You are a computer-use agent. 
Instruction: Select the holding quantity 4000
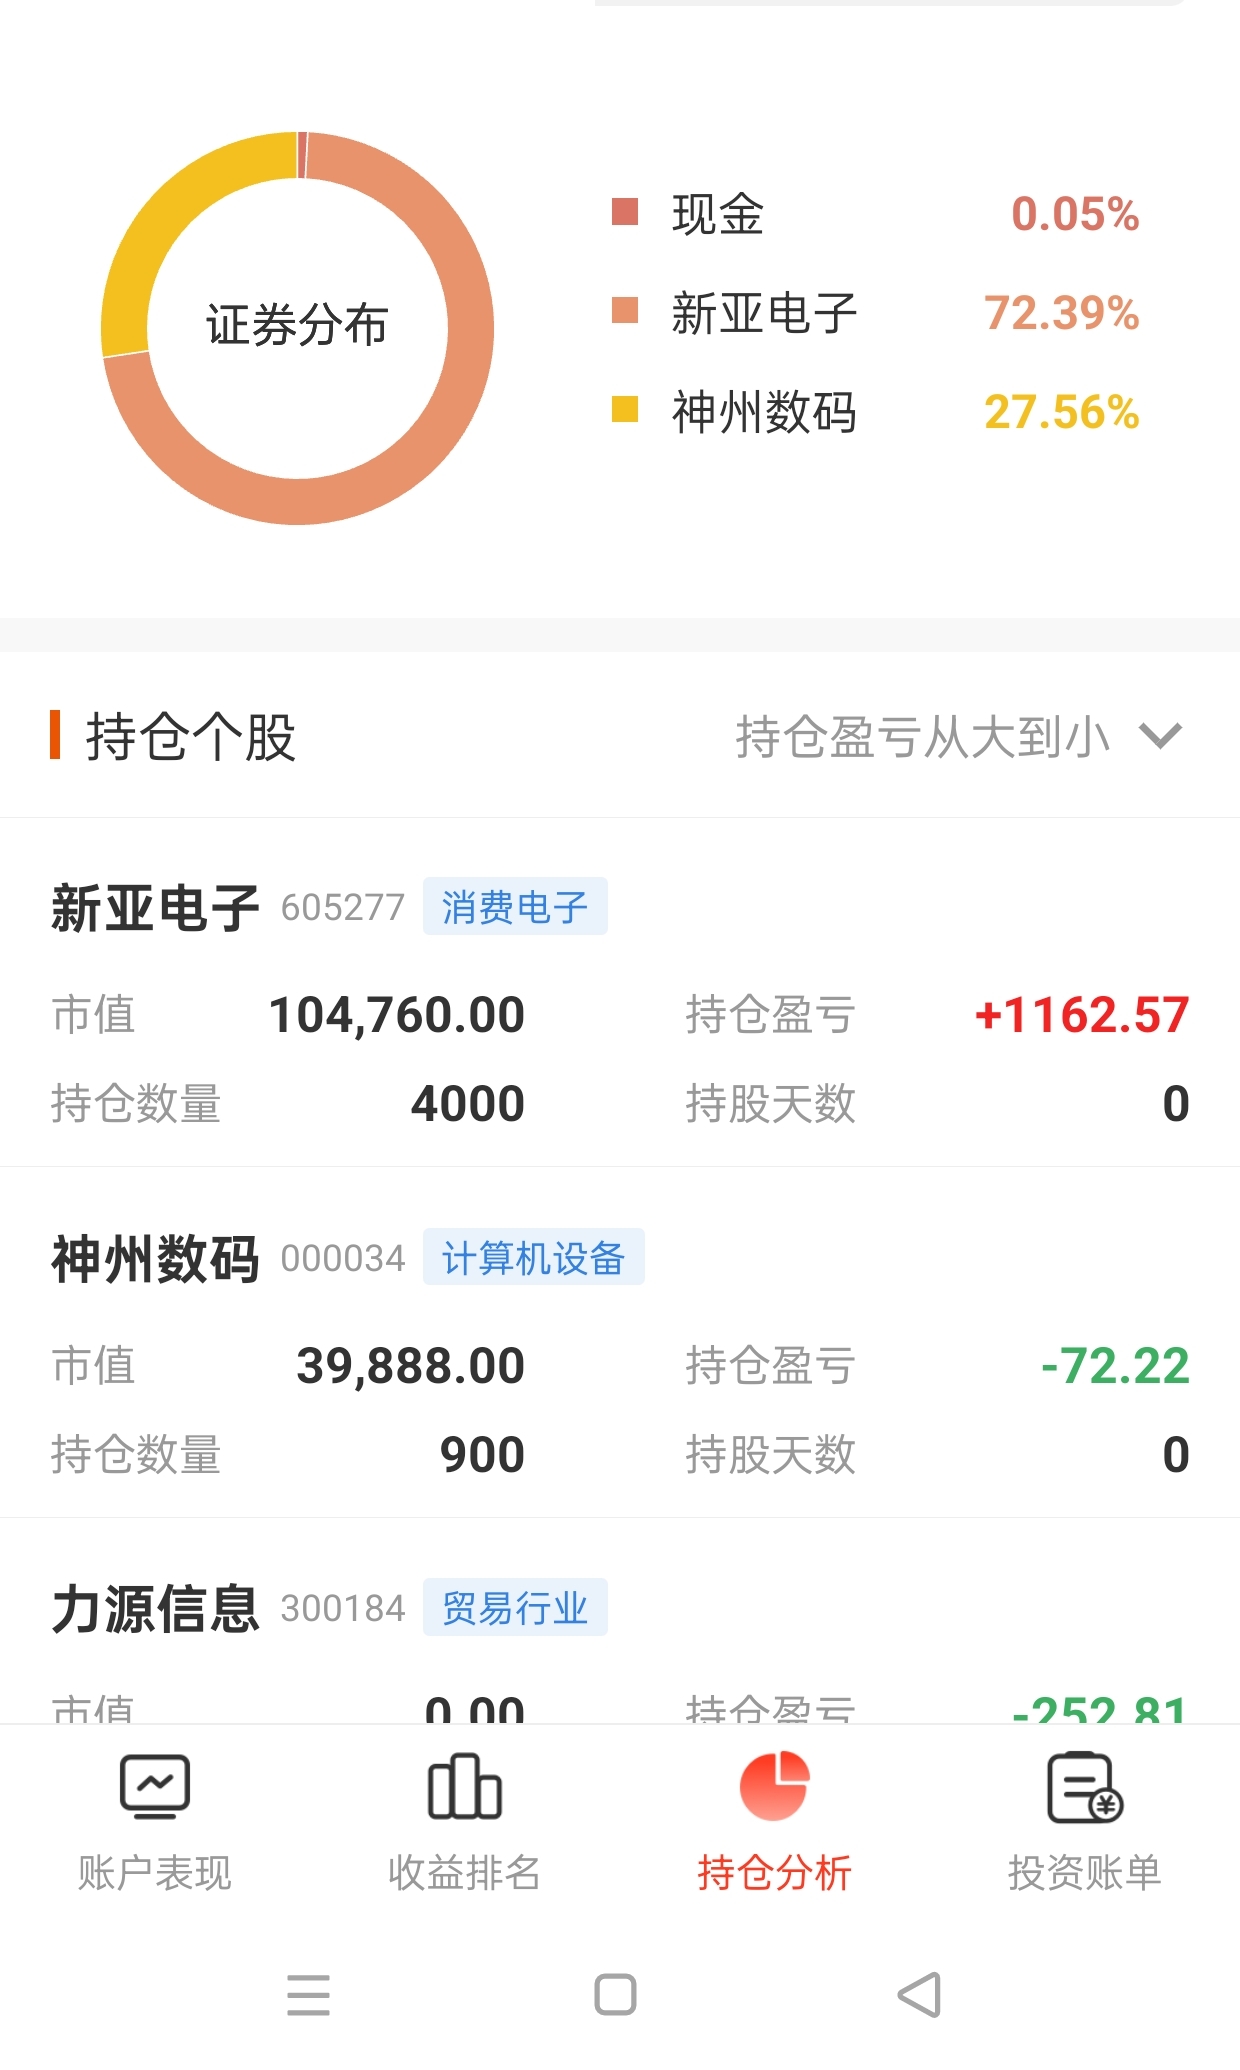click(x=468, y=1104)
